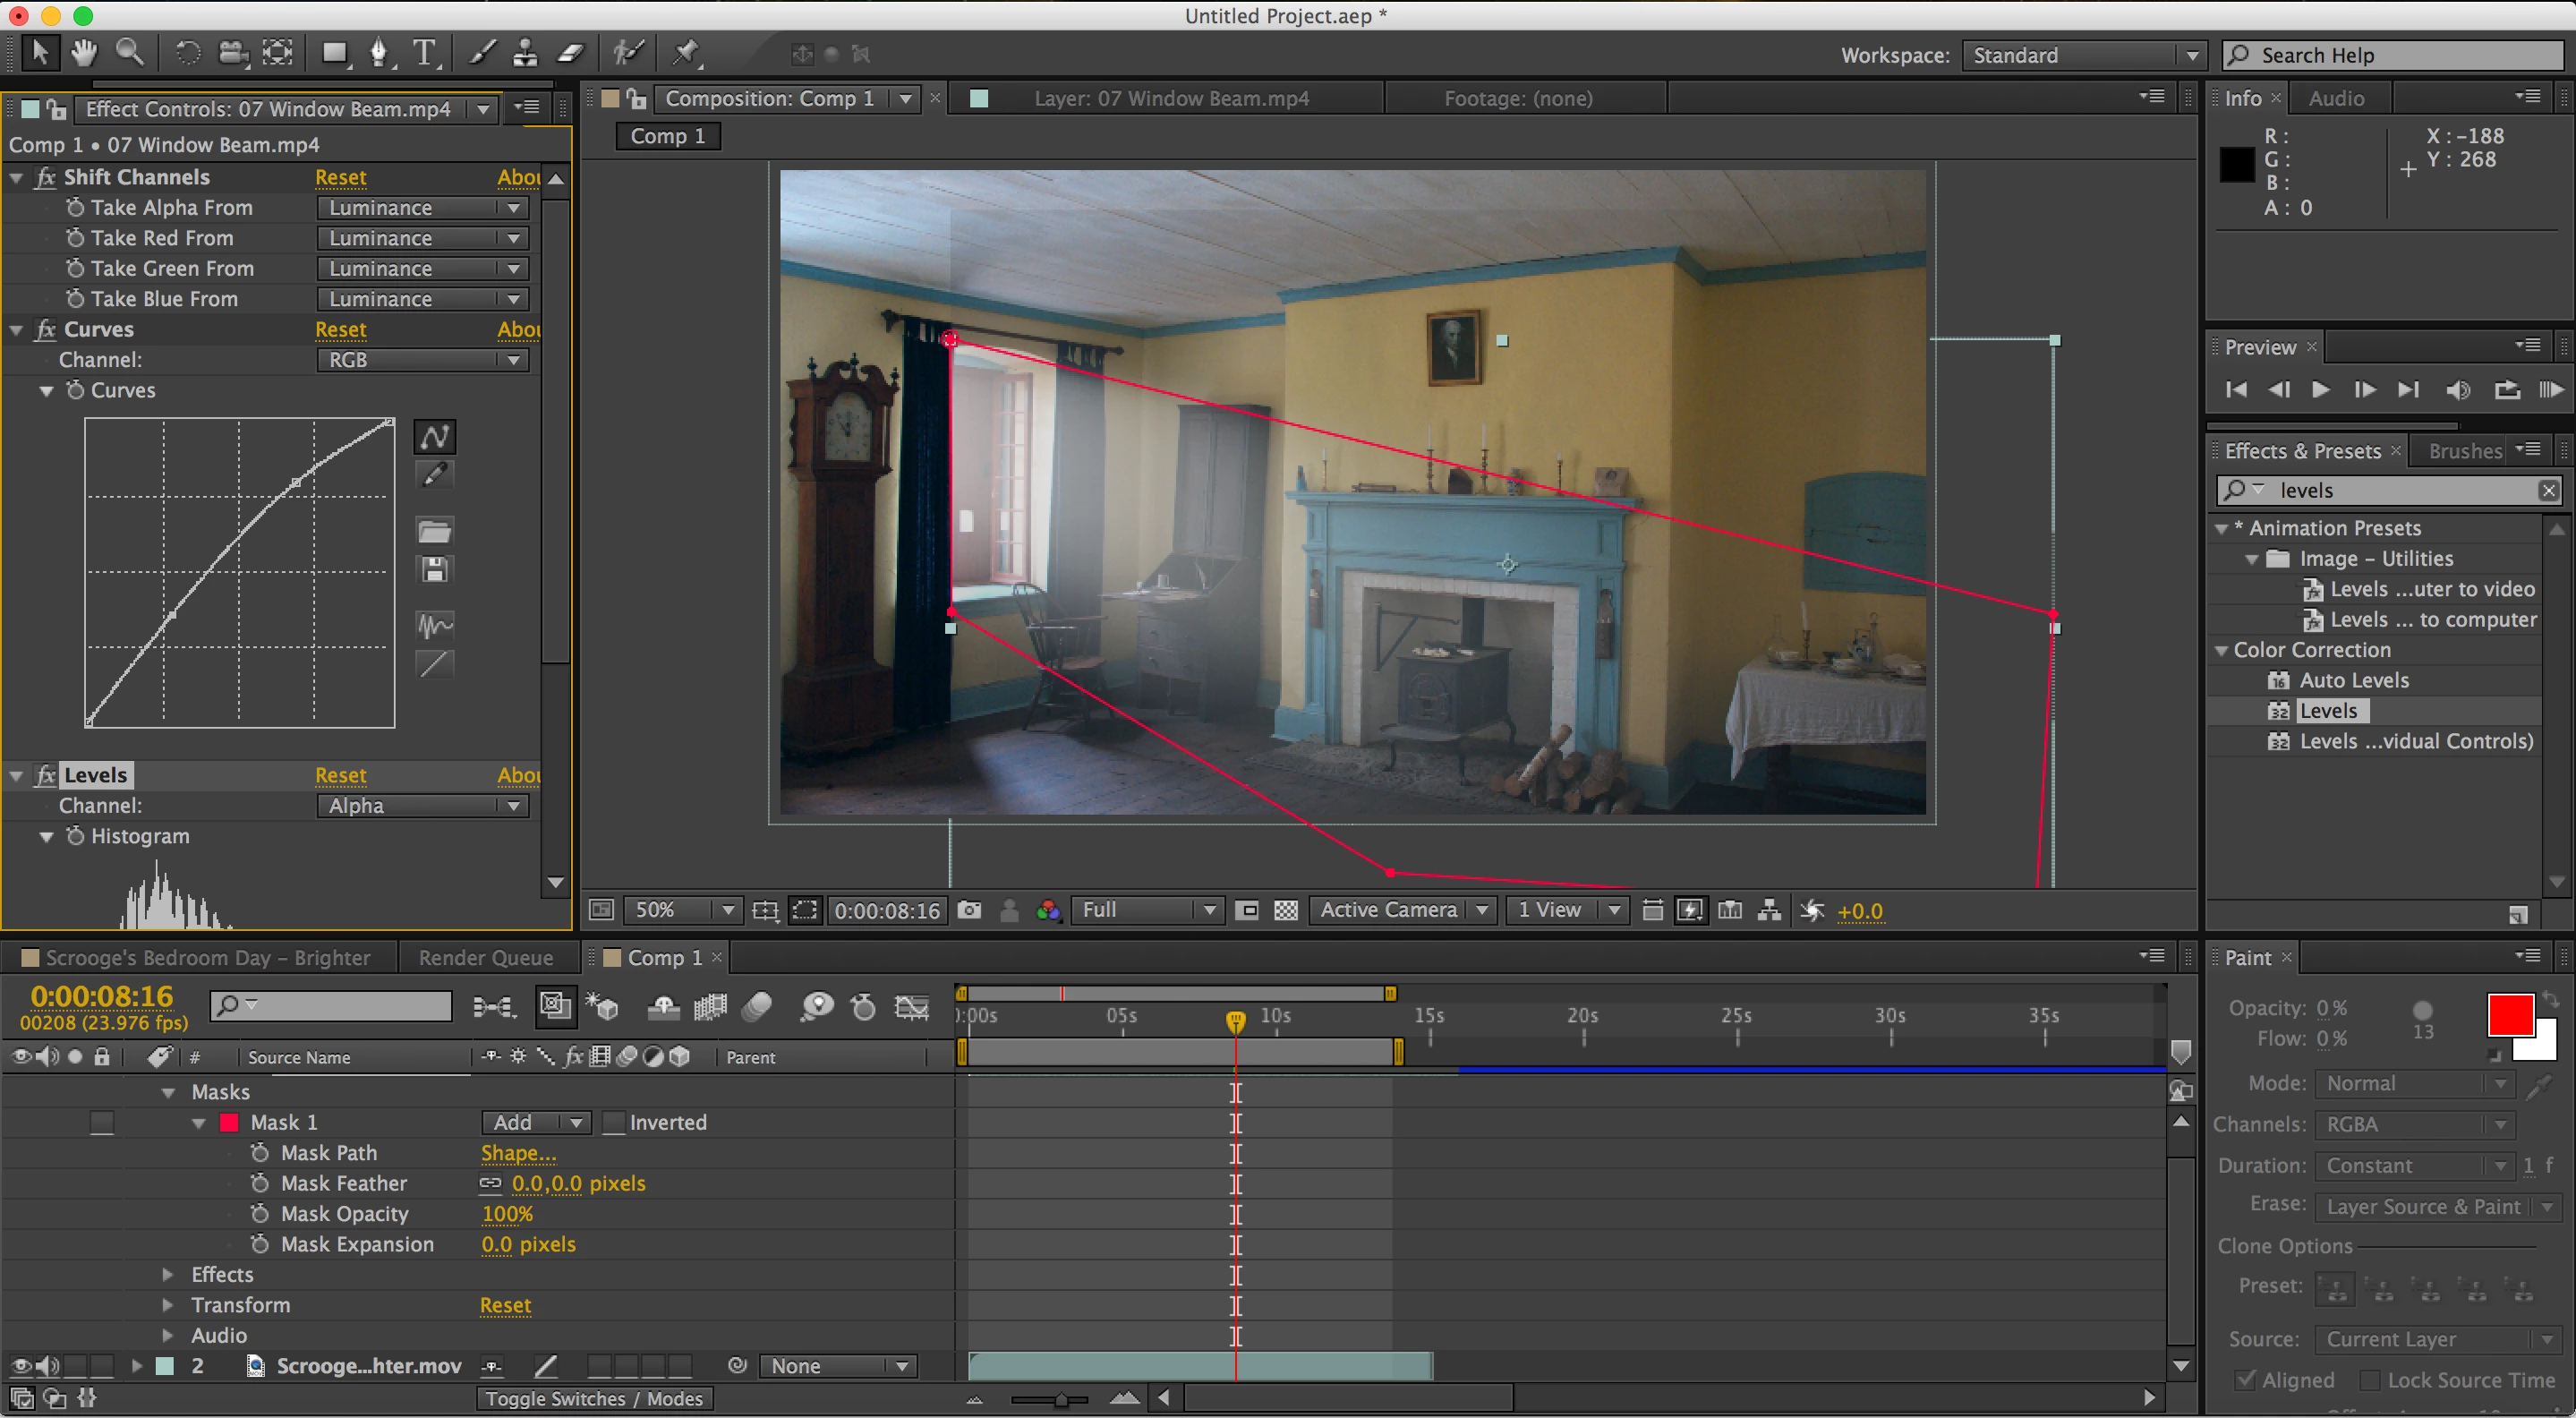
Task: Click the Curves pencil draw icon
Action: tap(434, 475)
